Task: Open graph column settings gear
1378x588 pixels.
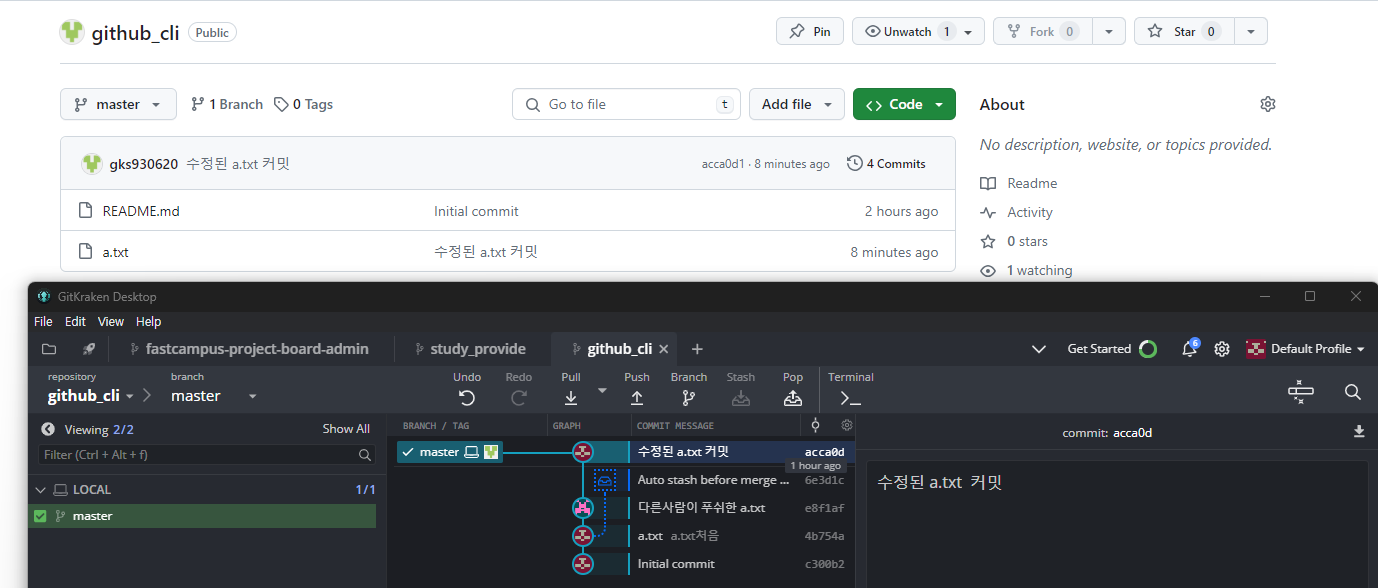Action: (x=846, y=425)
